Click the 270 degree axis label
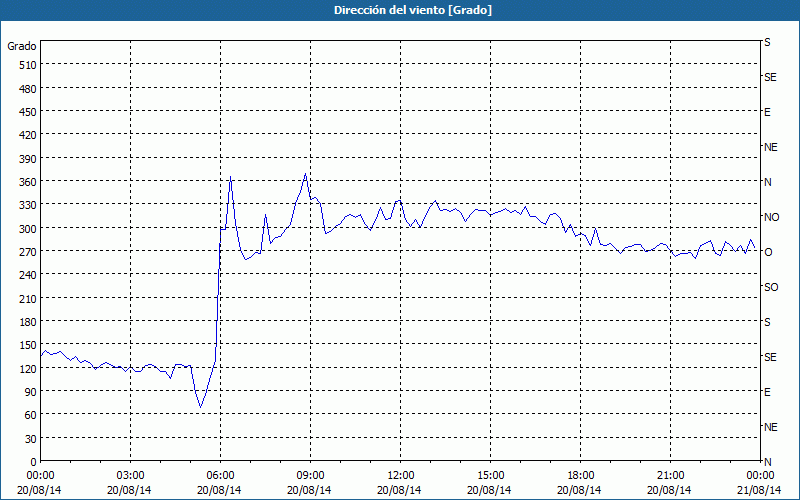800x500 pixels. pyautogui.click(x=29, y=252)
